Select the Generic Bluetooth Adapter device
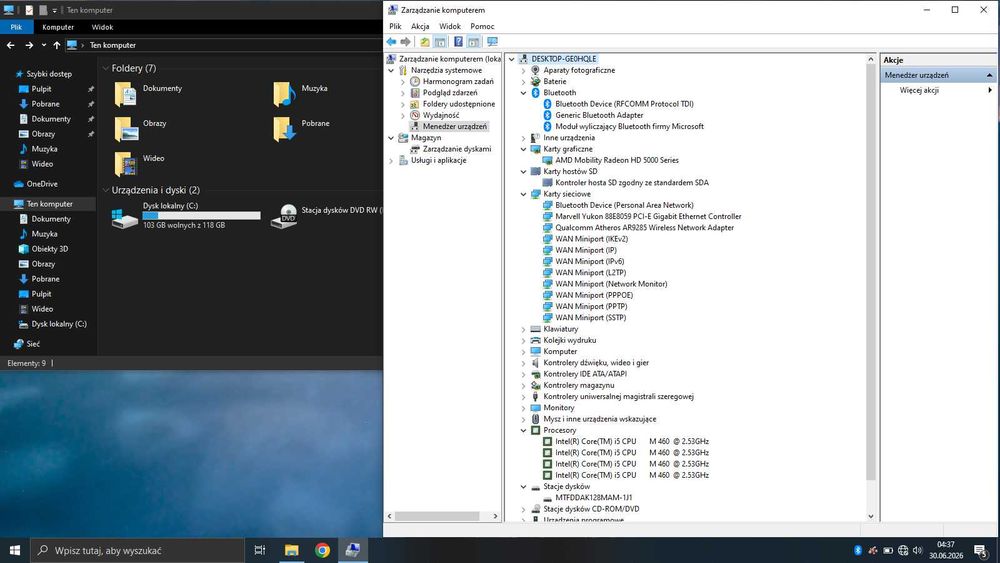 click(x=599, y=115)
